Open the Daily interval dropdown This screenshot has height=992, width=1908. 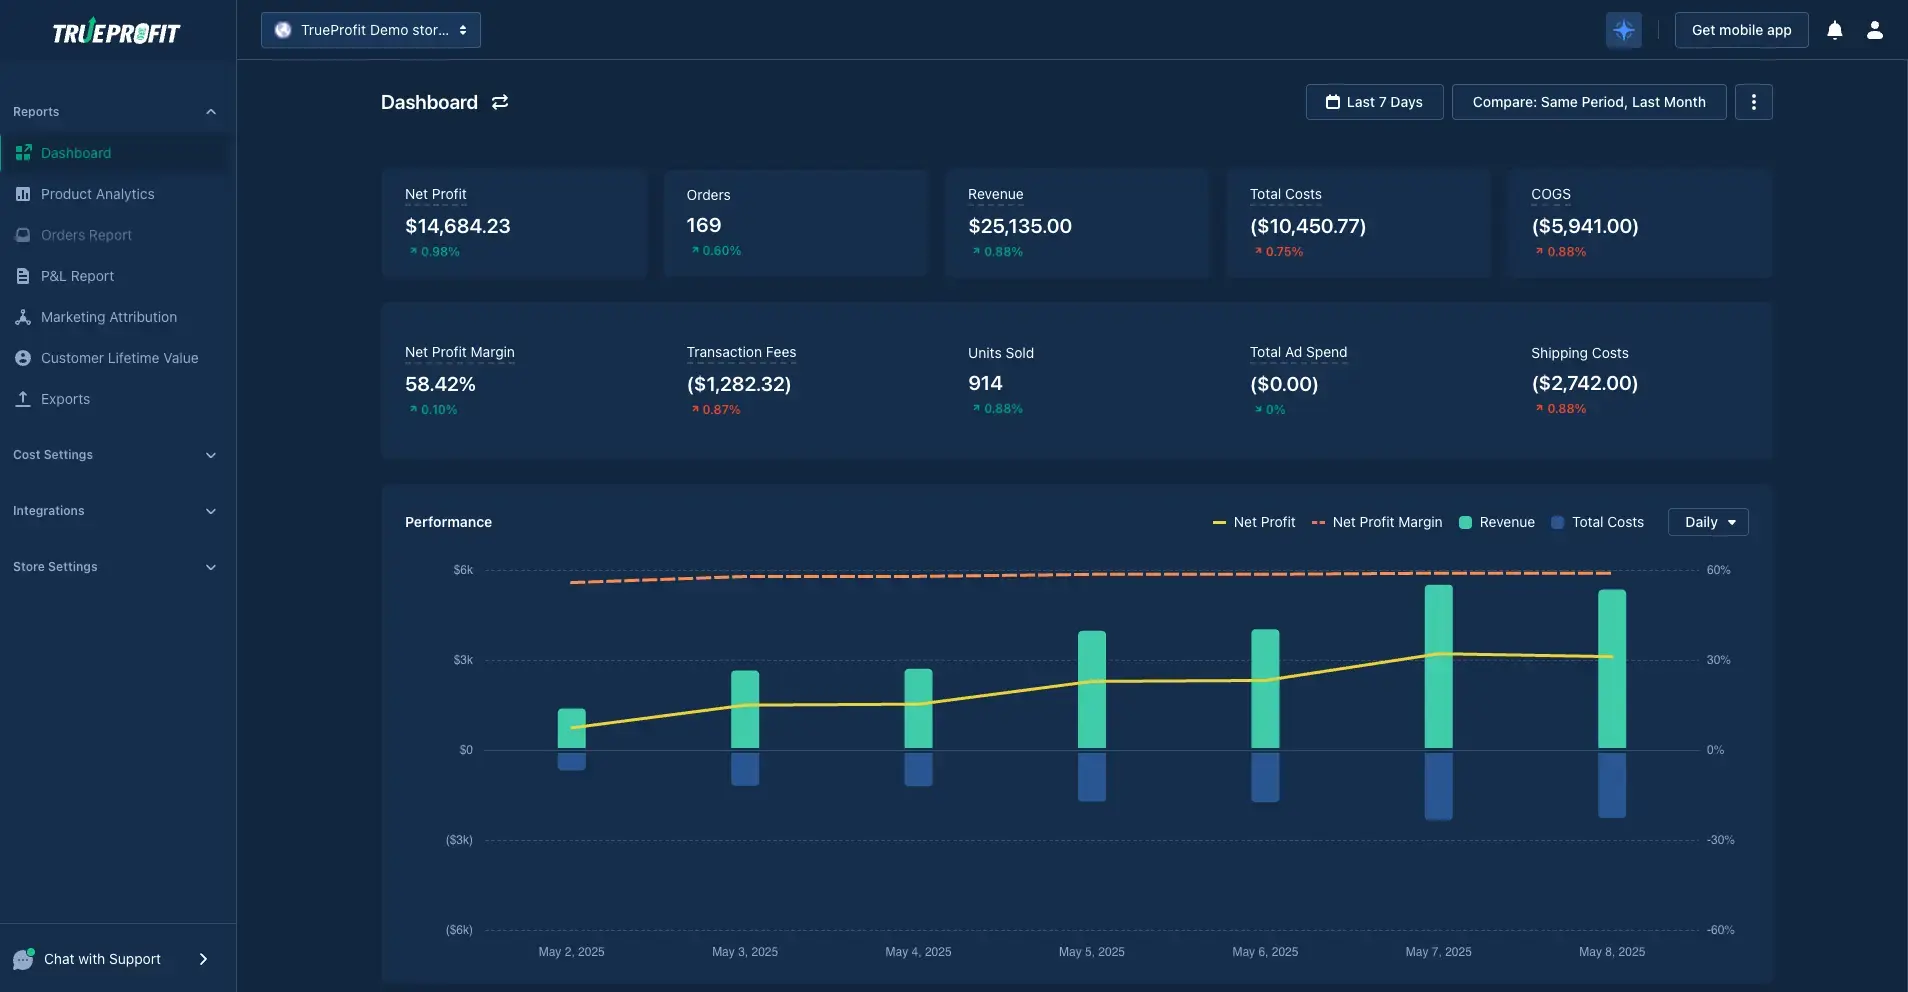click(1708, 522)
